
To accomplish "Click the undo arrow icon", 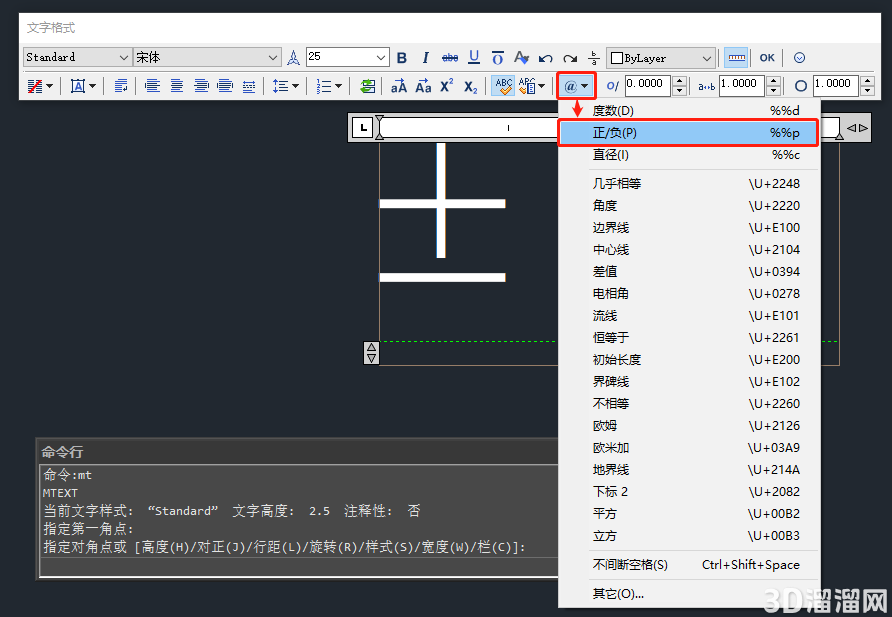I will pyautogui.click(x=546, y=58).
